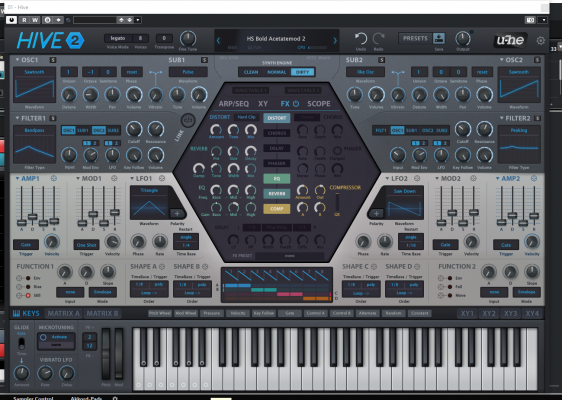Toggle the EQ effect on/off button

(x=277, y=178)
